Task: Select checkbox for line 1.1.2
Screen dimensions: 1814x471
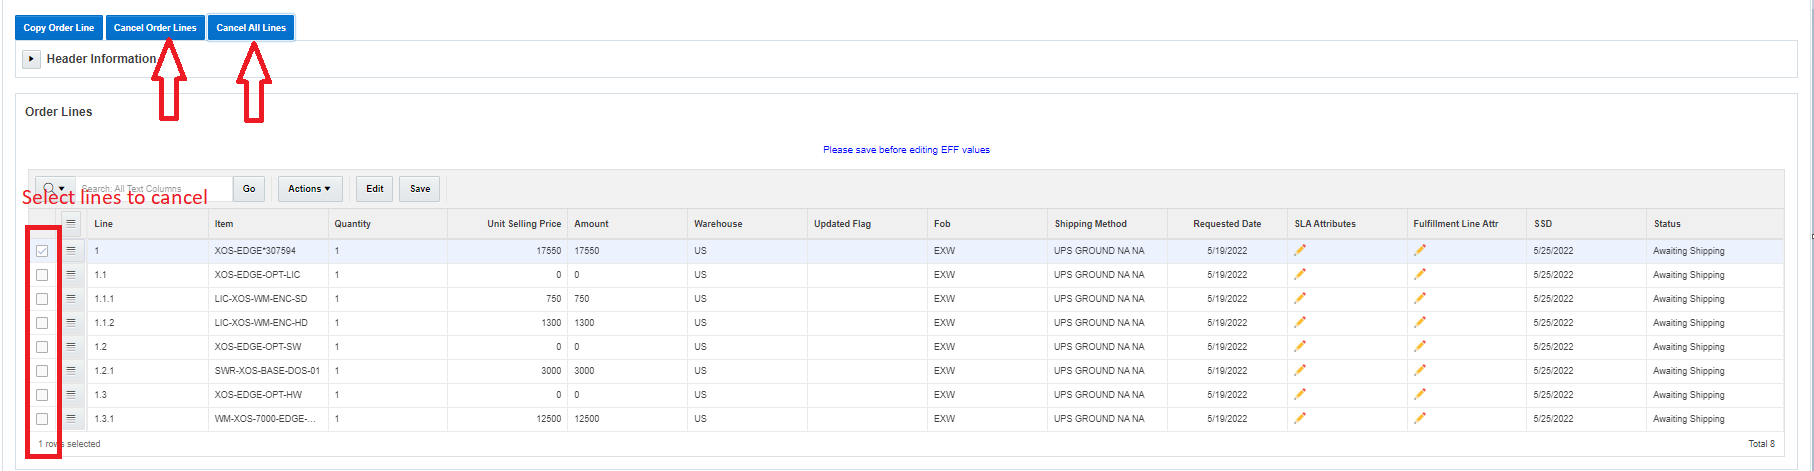Action: click(42, 323)
